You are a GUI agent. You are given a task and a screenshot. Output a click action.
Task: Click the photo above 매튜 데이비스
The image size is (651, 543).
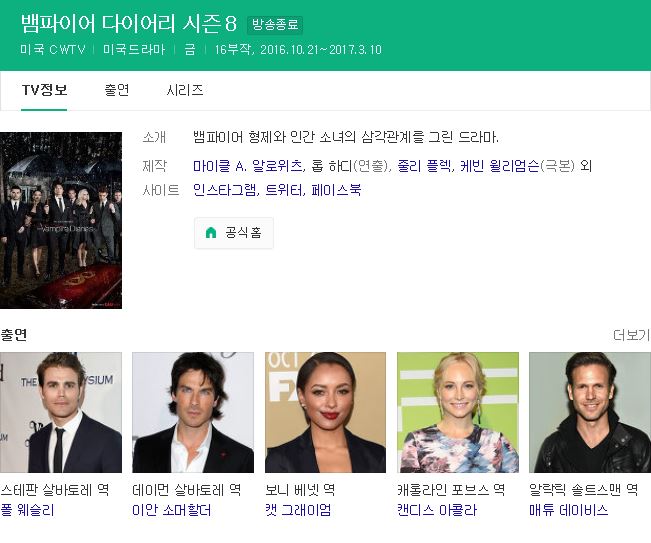pyautogui.click(x=590, y=412)
